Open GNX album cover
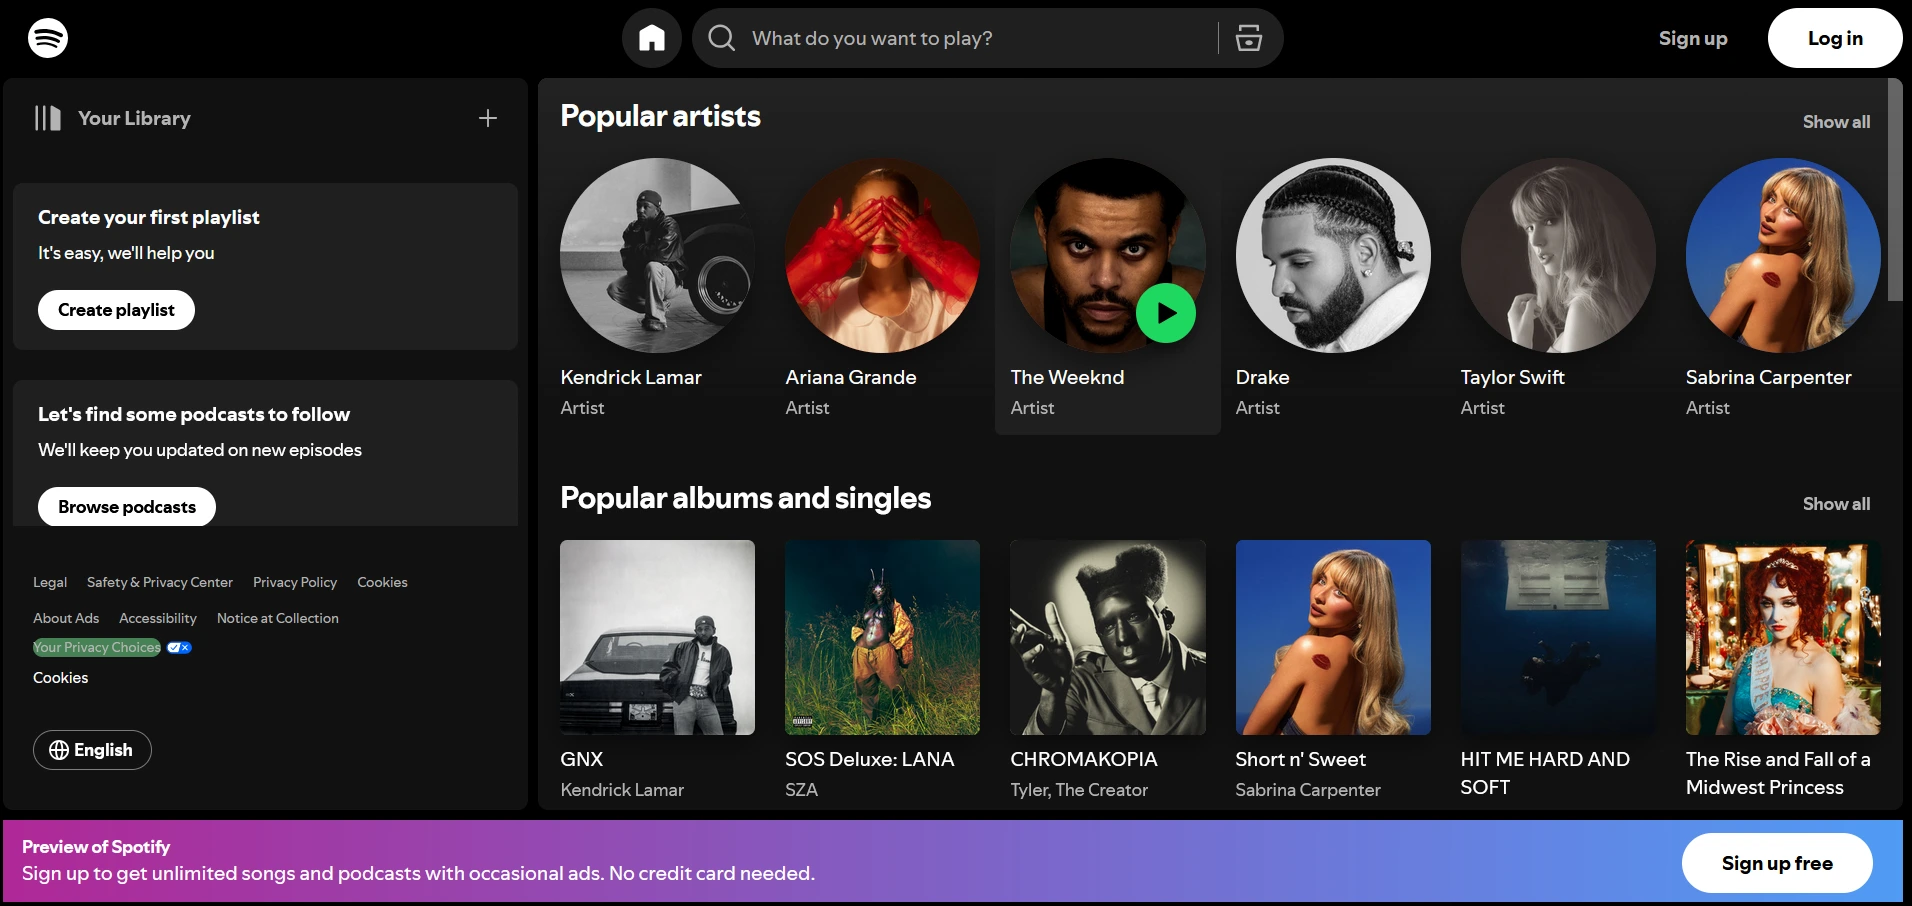The width and height of the screenshot is (1912, 906). pos(657,637)
